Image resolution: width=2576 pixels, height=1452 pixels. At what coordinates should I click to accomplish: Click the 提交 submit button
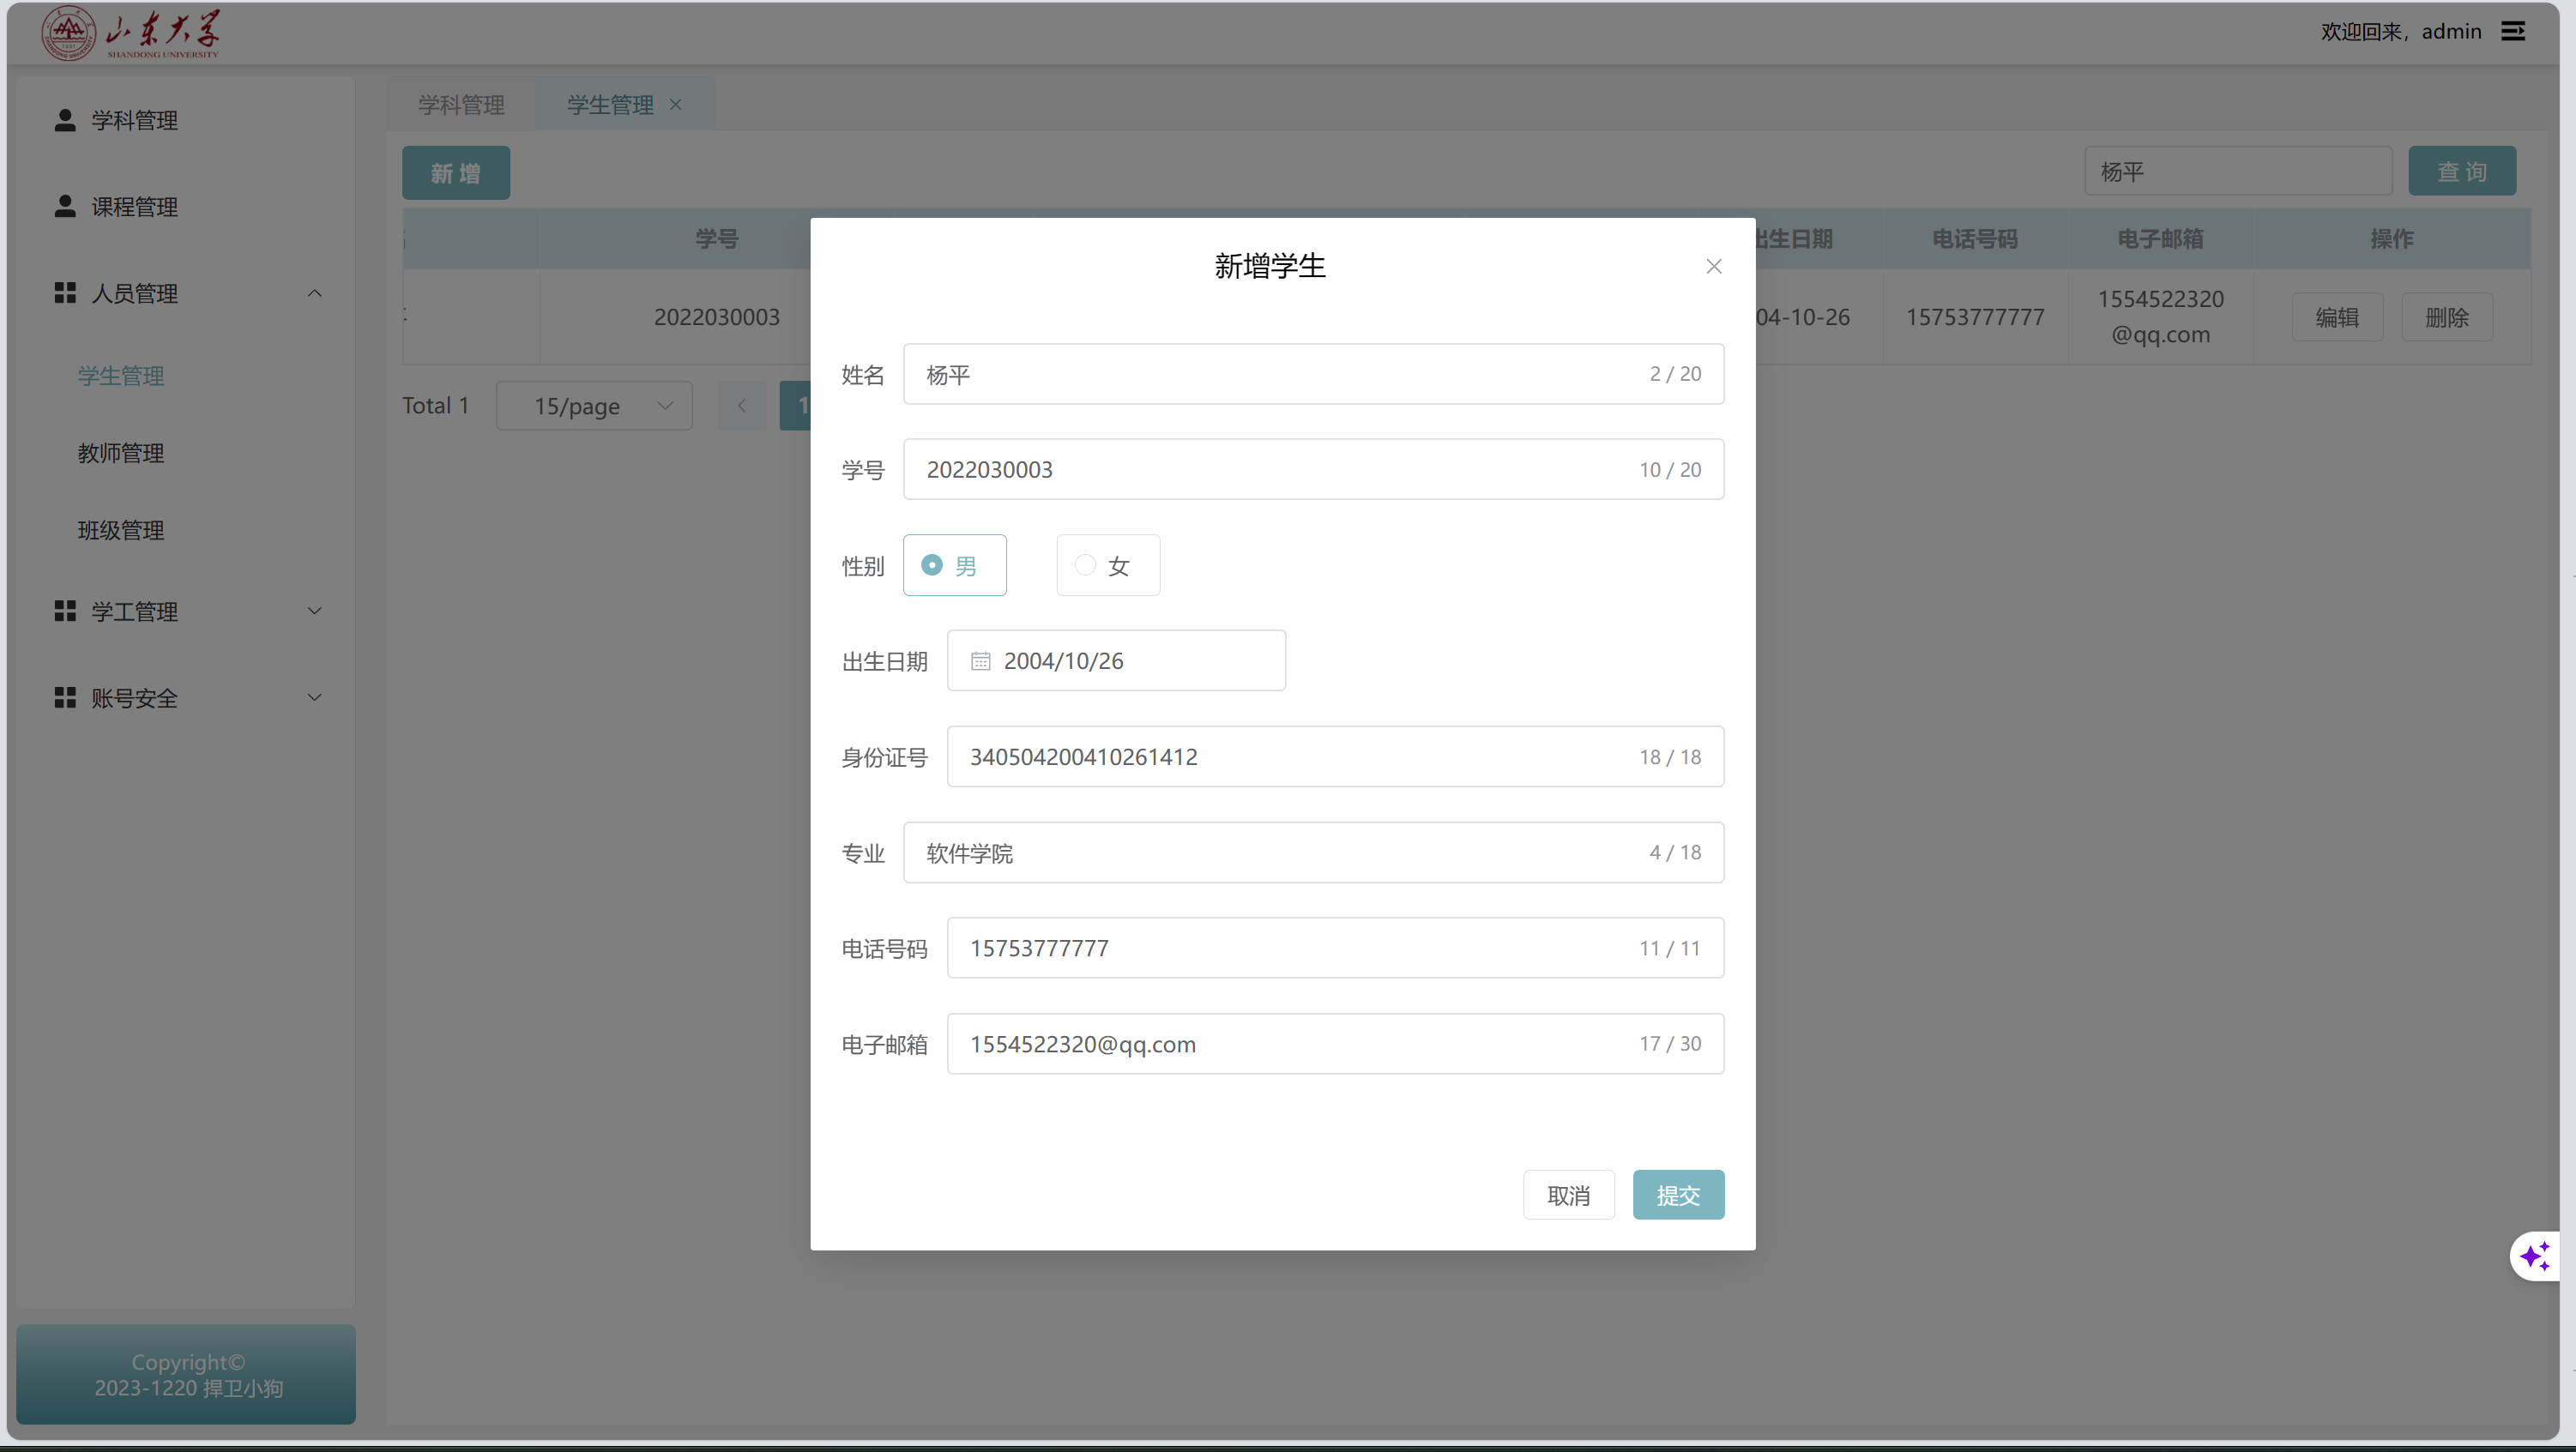[x=1678, y=1194]
